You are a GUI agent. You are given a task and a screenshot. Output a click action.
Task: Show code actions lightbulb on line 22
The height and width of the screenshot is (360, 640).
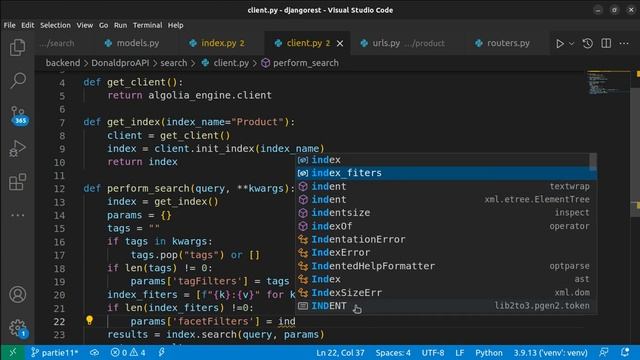(89, 320)
